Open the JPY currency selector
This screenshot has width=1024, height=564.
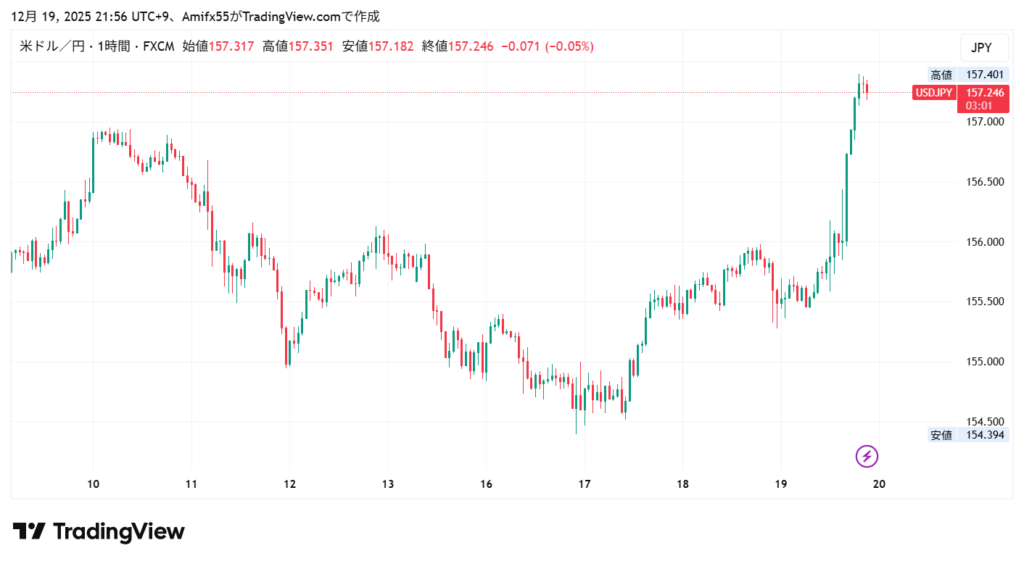[980, 47]
